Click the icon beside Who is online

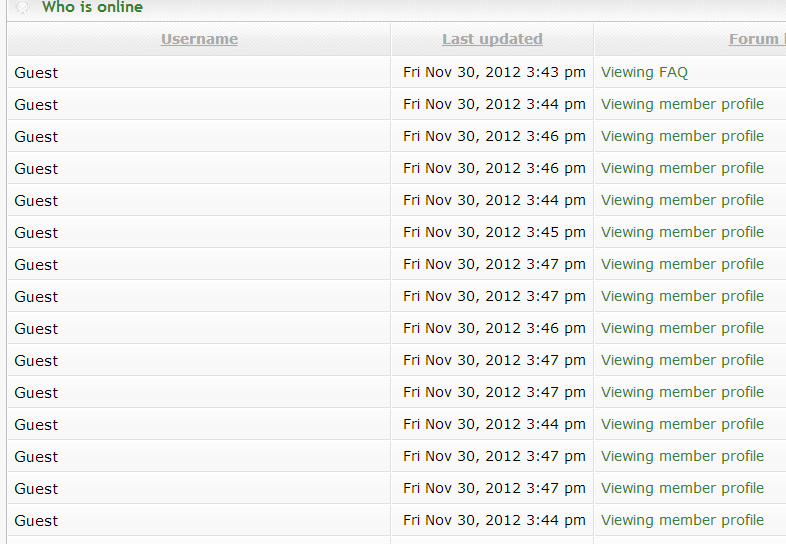(23, 7)
